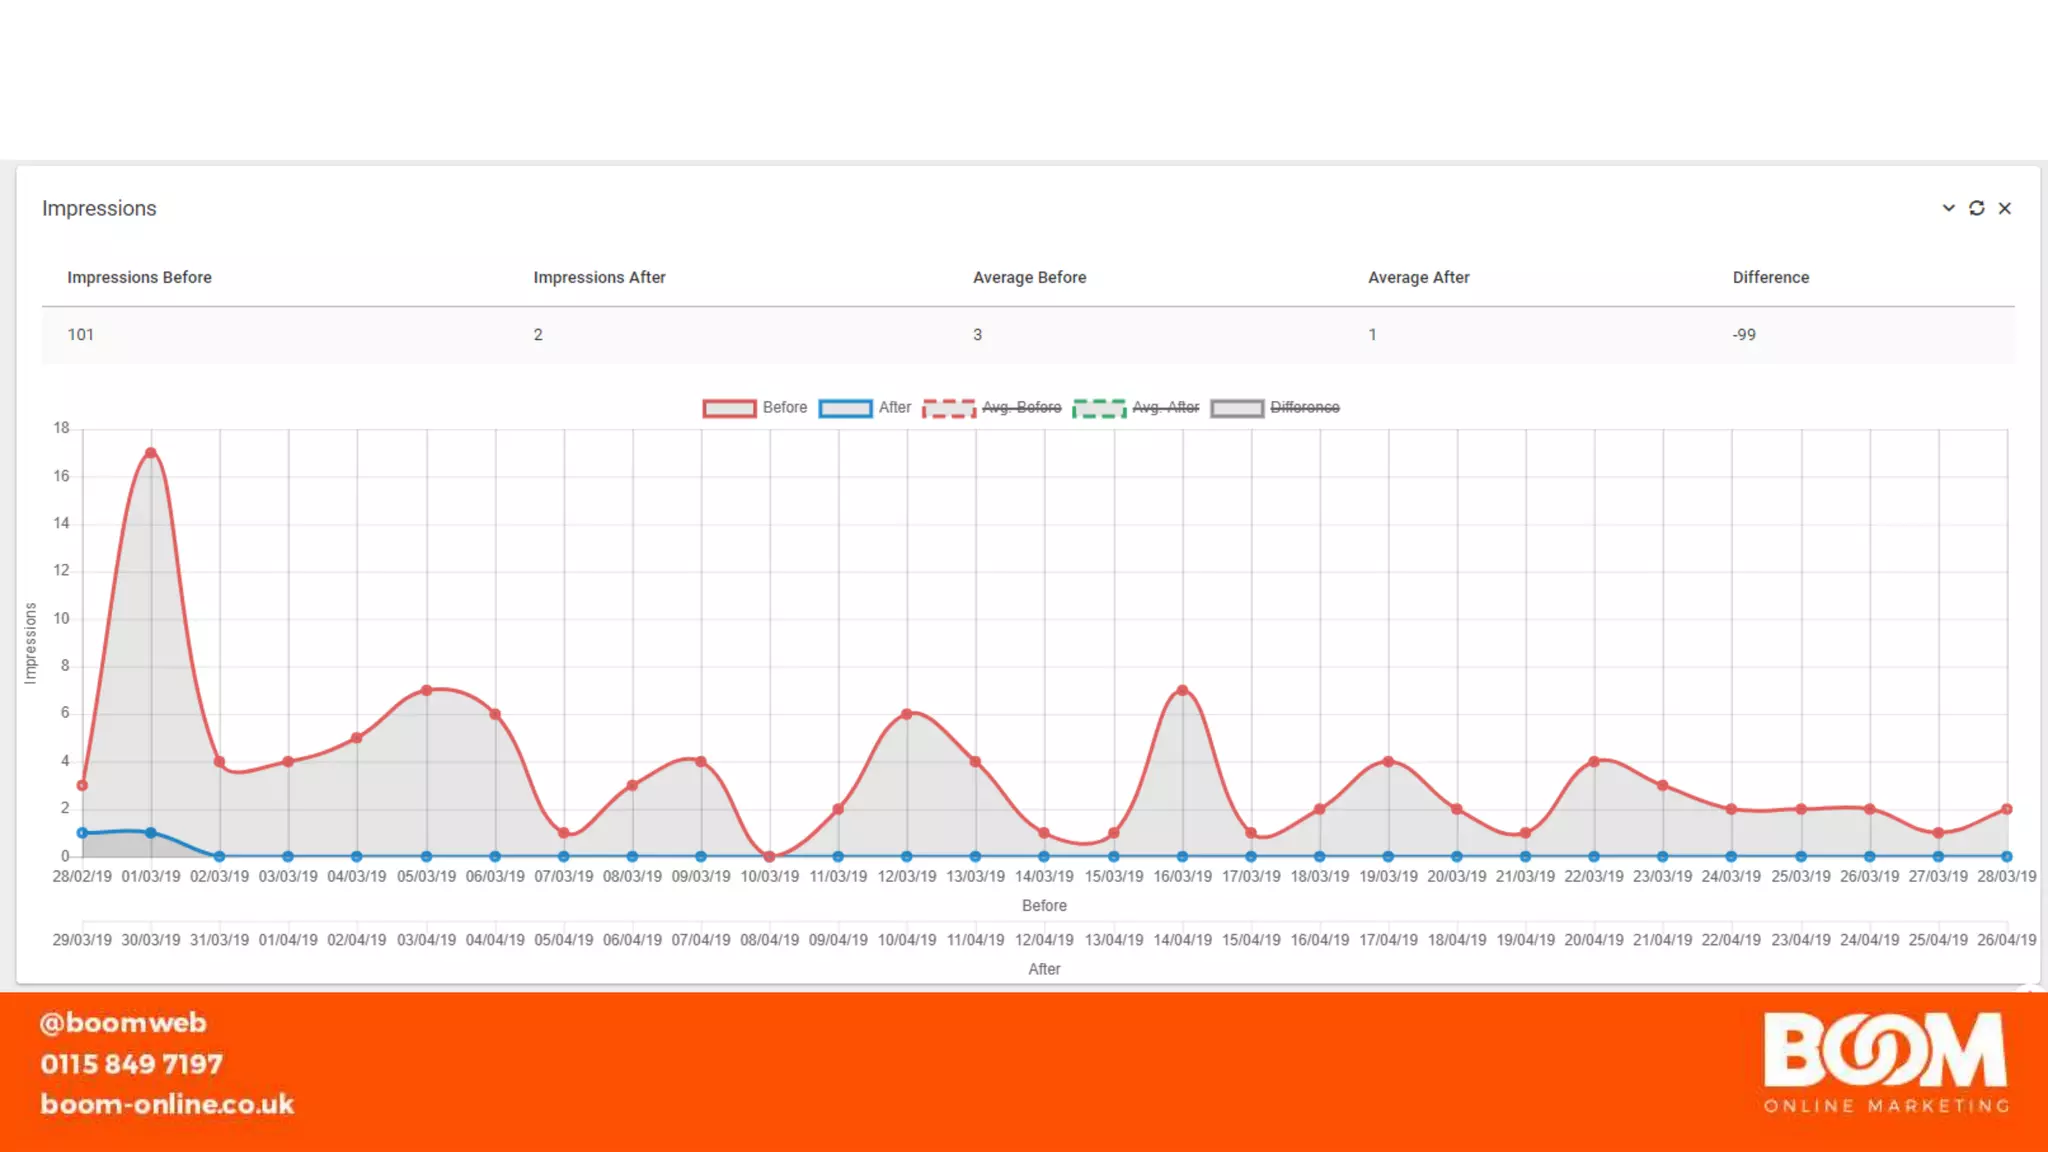Click the Impressions Before column header
Viewport: 2048px width, 1152px height.
(139, 277)
